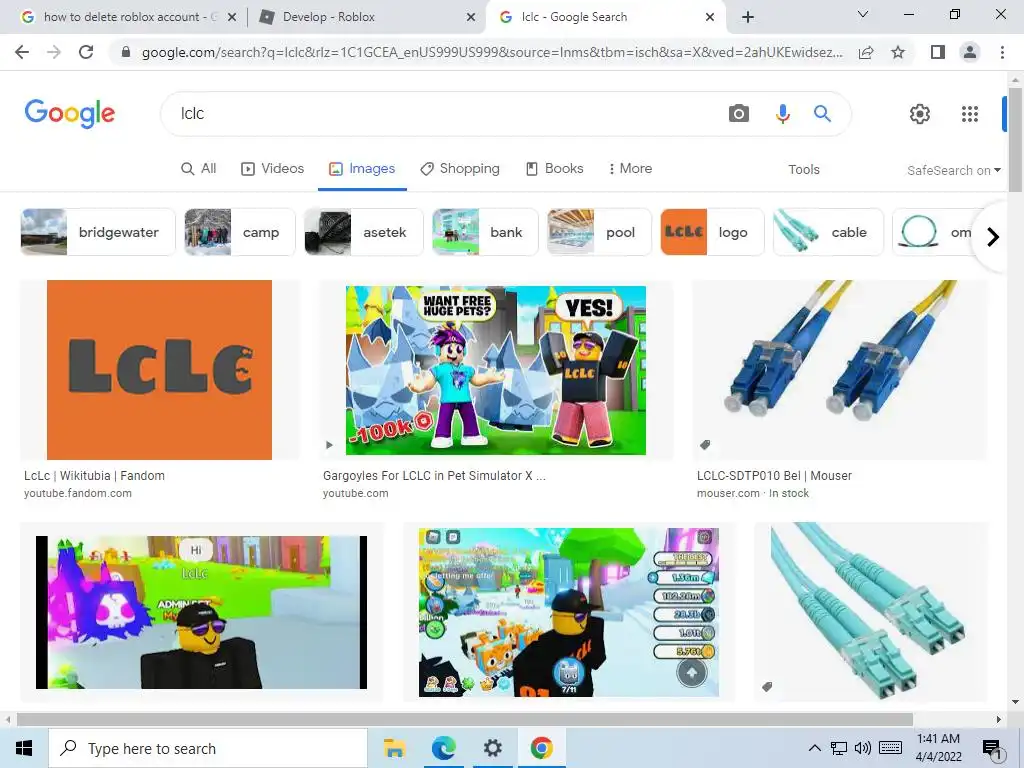Open a new tab with the plus button
The height and width of the screenshot is (768, 1024).
[748, 17]
